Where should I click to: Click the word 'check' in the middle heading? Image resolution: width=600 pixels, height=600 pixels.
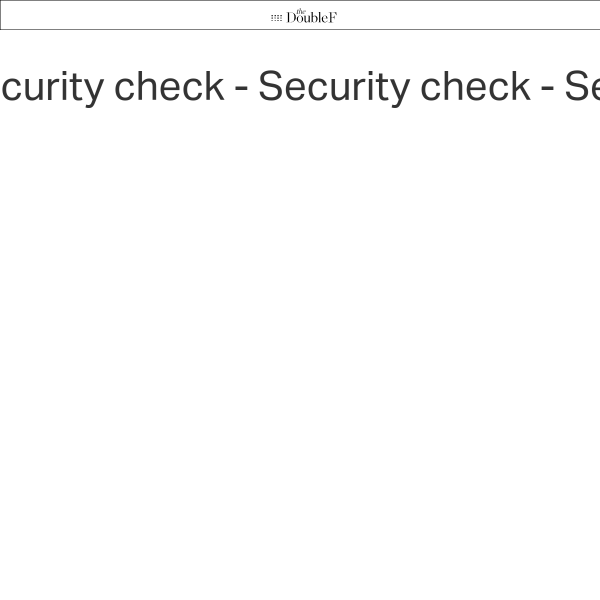476,86
